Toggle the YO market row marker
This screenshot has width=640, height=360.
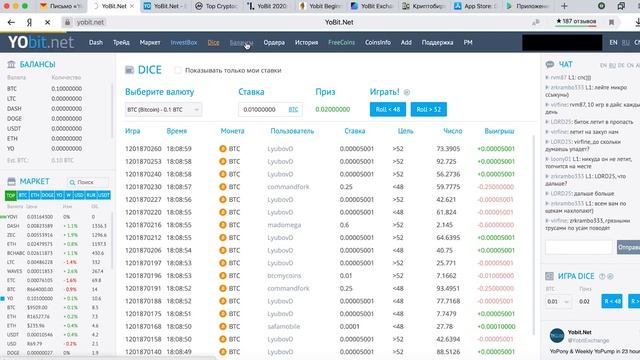tap(2, 298)
